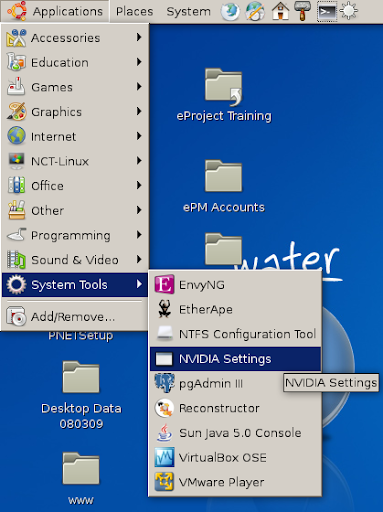Click the EnvyNG magenta E icon
The height and width of the screenshot is (512, 383).
coord(164,285)
